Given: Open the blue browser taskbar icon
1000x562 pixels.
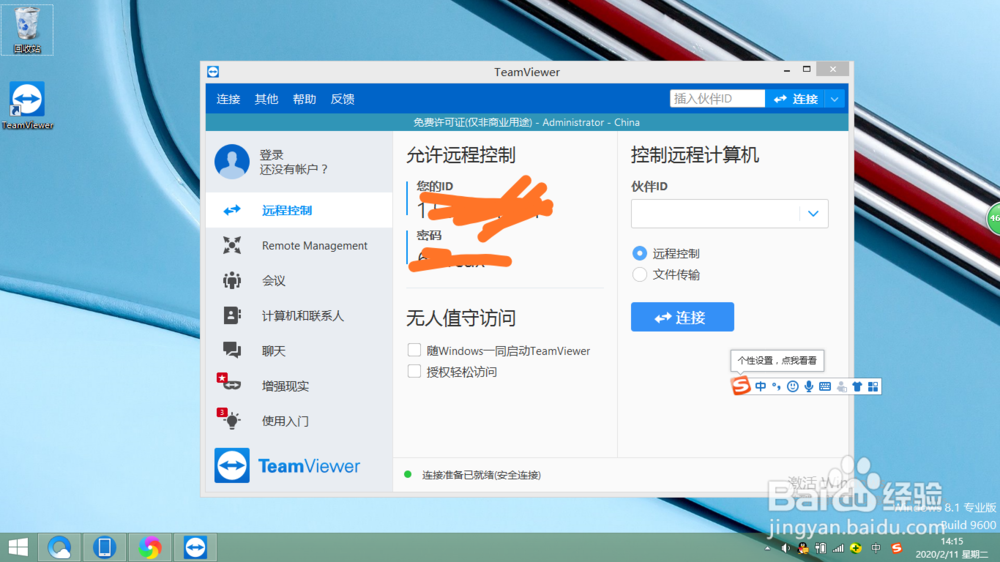Looking at the screenshot, I should (x=59, y=547).
